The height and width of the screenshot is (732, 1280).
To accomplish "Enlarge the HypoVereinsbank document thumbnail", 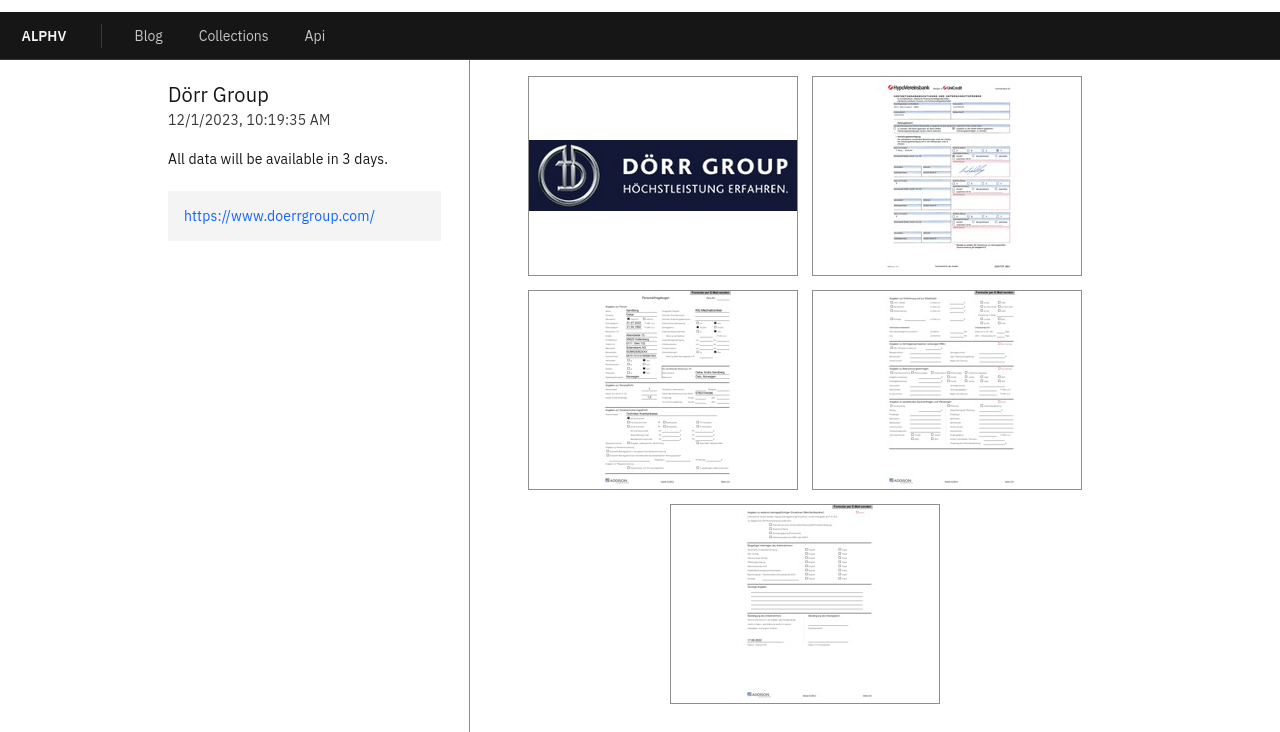I will (946, 176).
